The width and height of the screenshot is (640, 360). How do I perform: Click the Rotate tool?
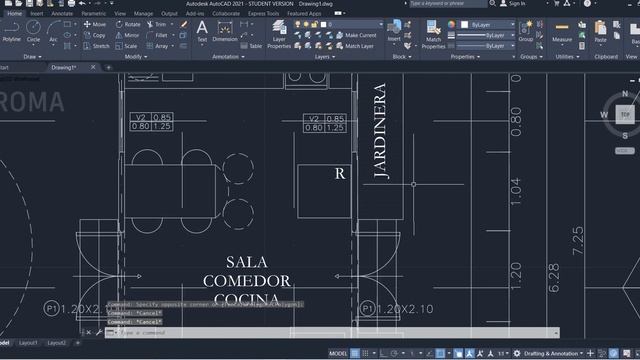click(128, 24)
